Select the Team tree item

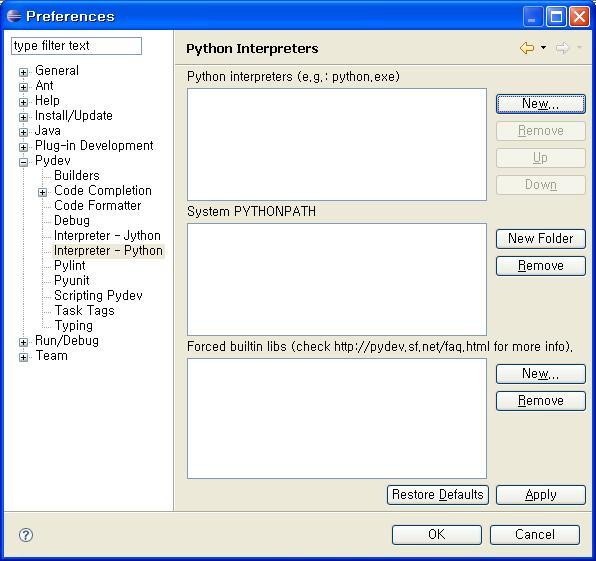coord(51,355)
